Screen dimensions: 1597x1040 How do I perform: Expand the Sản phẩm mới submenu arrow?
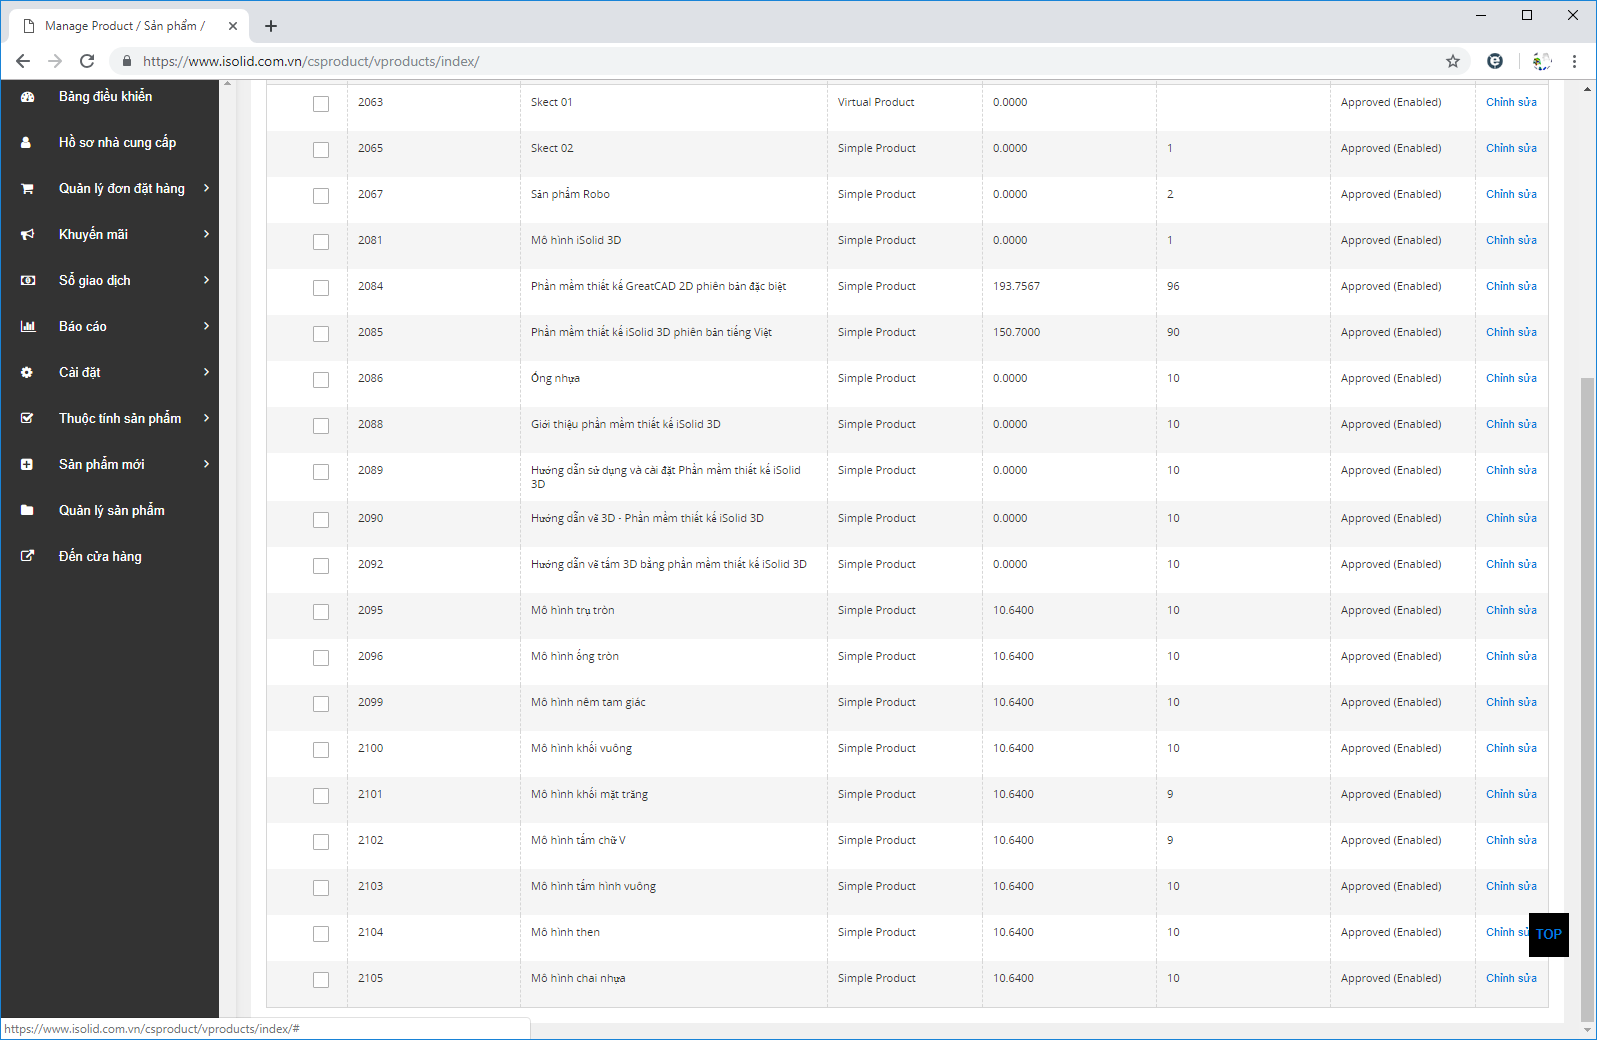207,464
